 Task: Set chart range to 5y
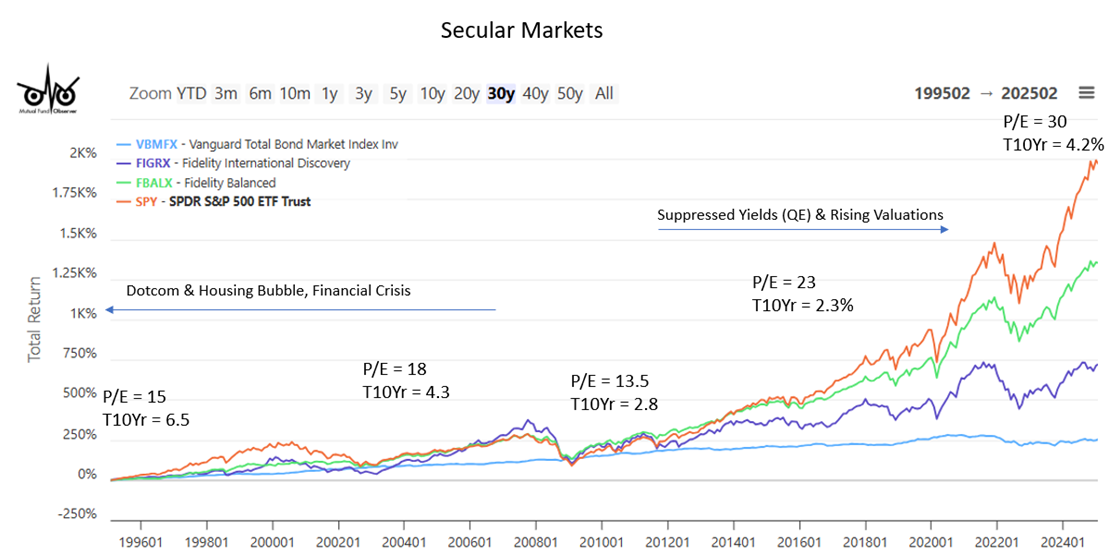click(x=398, y=94)
